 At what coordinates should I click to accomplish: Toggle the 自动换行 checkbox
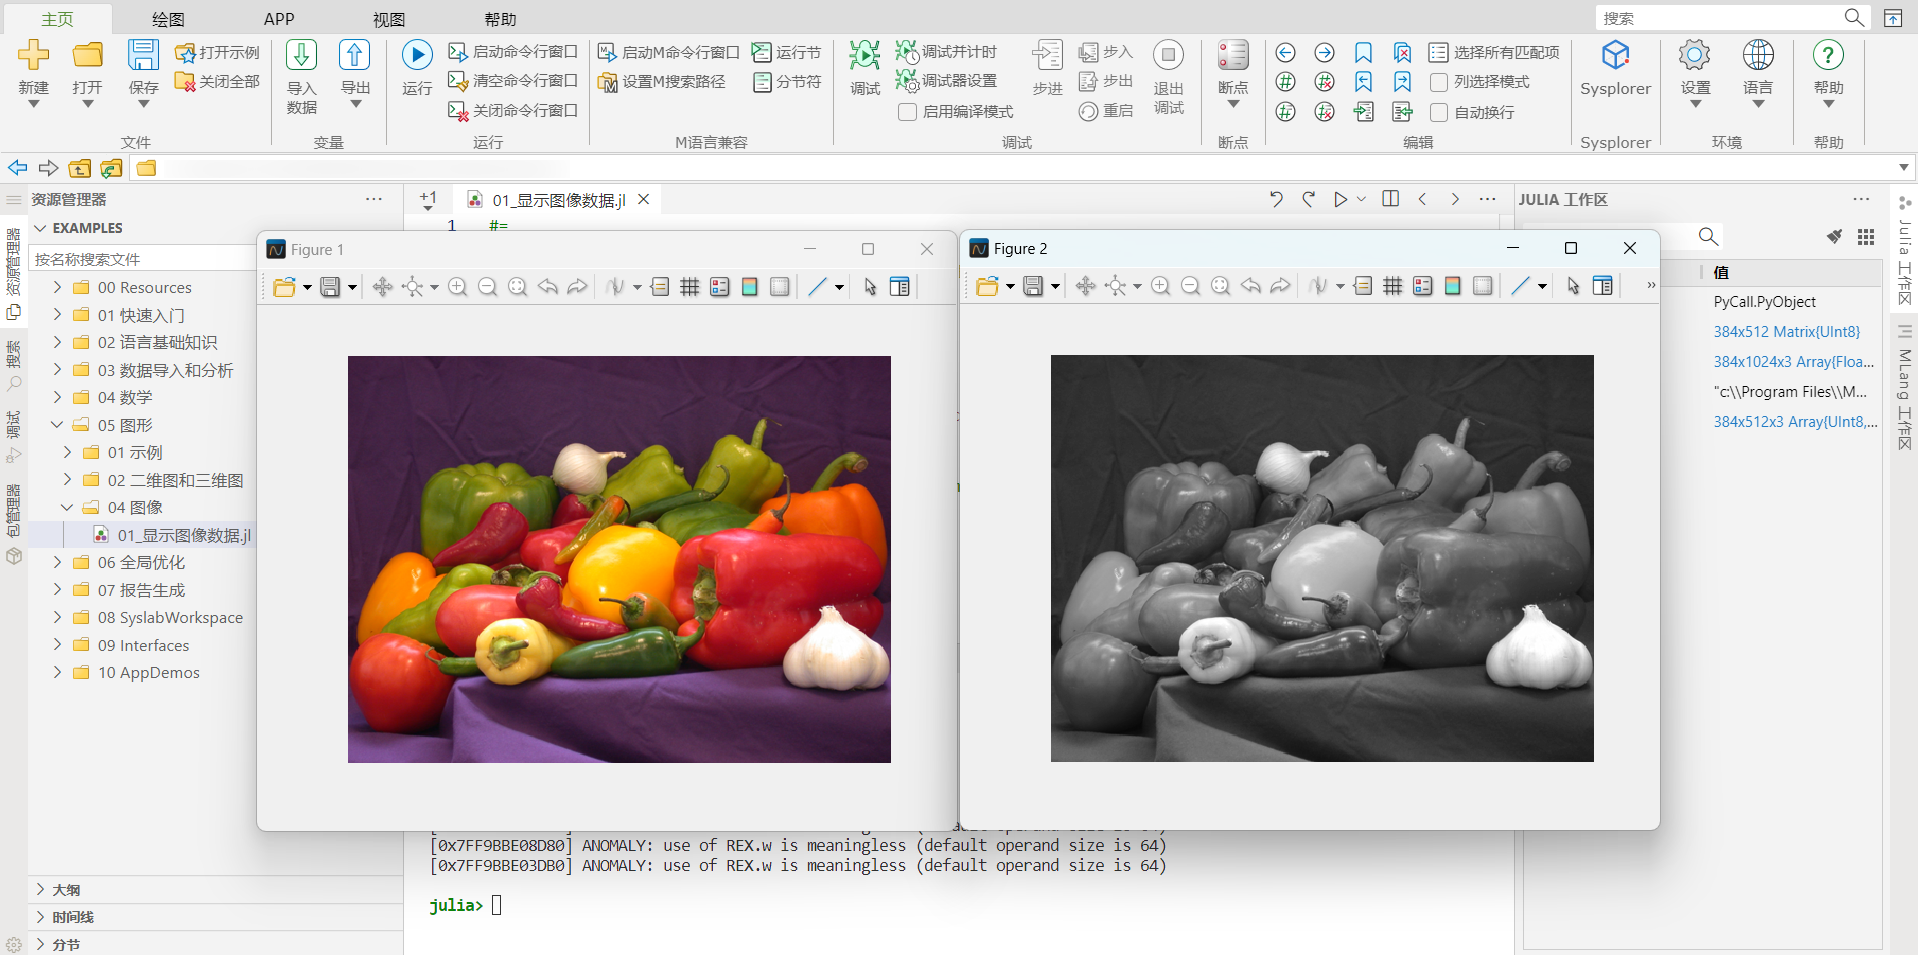pyautogui.click(x=1439, y=112)
